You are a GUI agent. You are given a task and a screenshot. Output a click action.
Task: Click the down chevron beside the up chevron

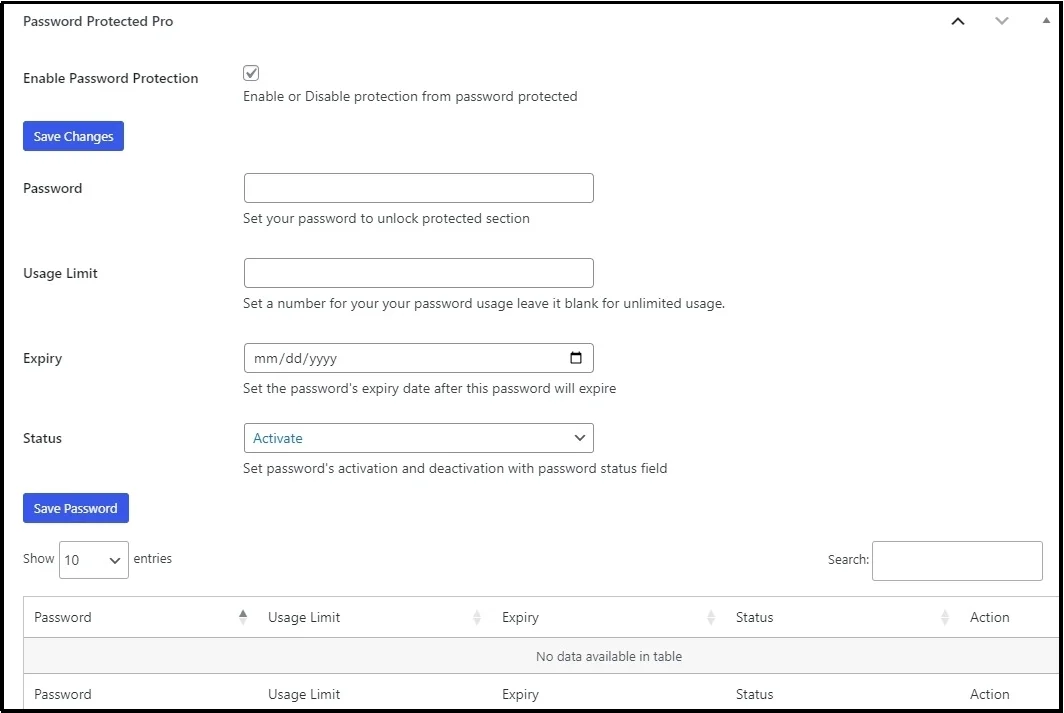1002,20
